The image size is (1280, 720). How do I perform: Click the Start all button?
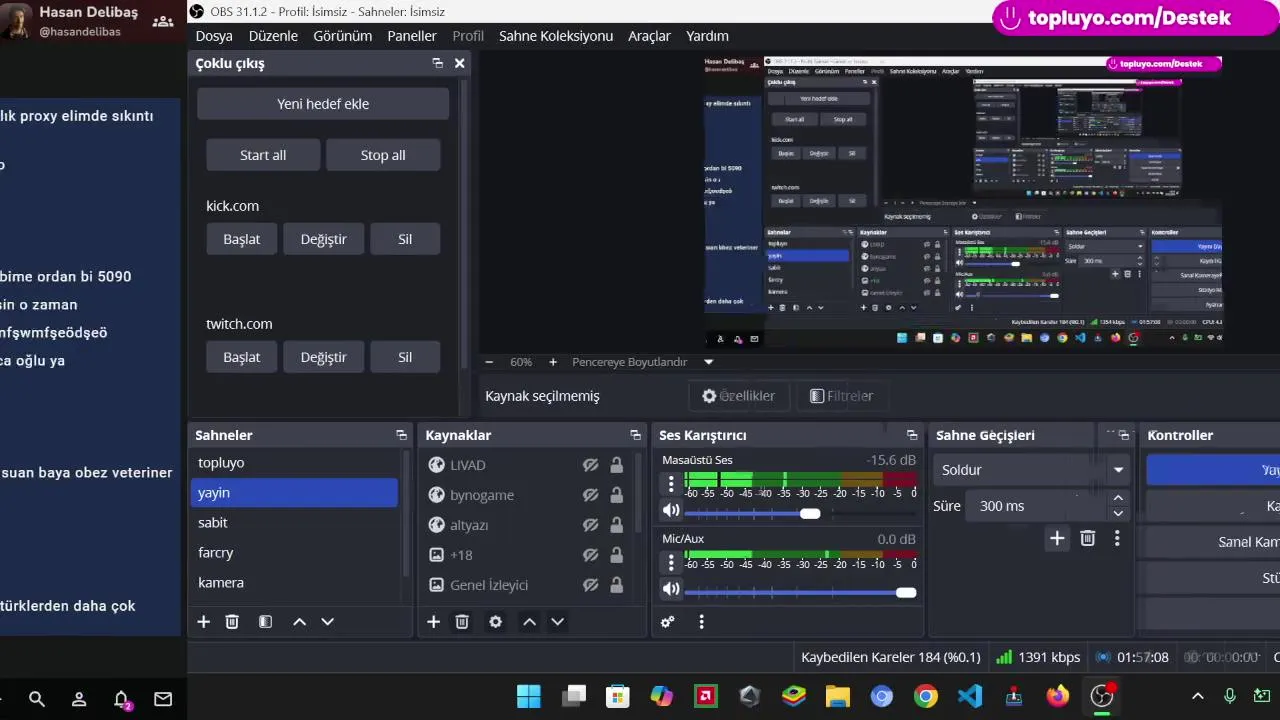point(263,155)
